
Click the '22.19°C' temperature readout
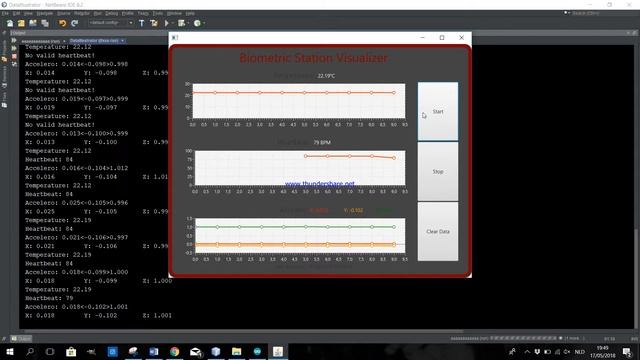point(326,76)
